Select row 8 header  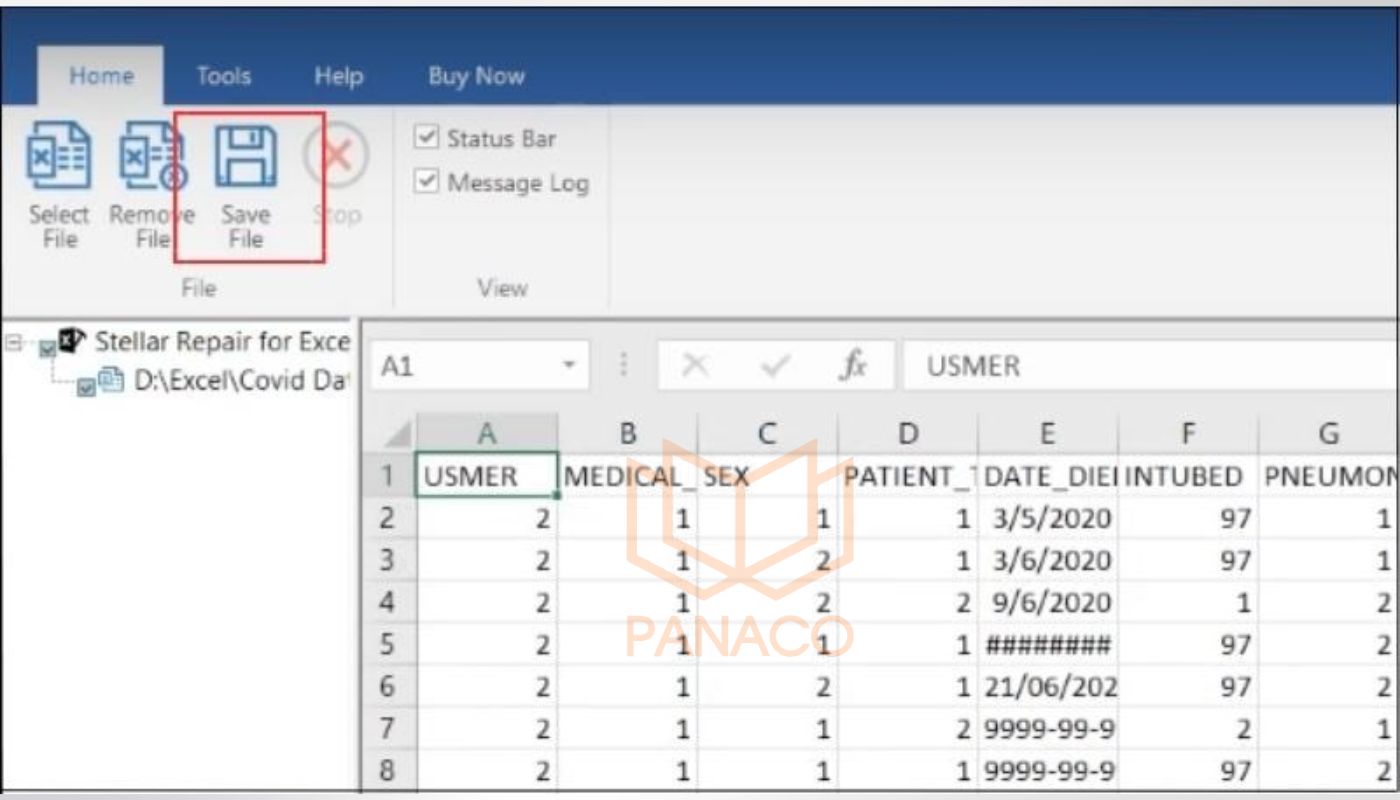(x=387, y=770)
